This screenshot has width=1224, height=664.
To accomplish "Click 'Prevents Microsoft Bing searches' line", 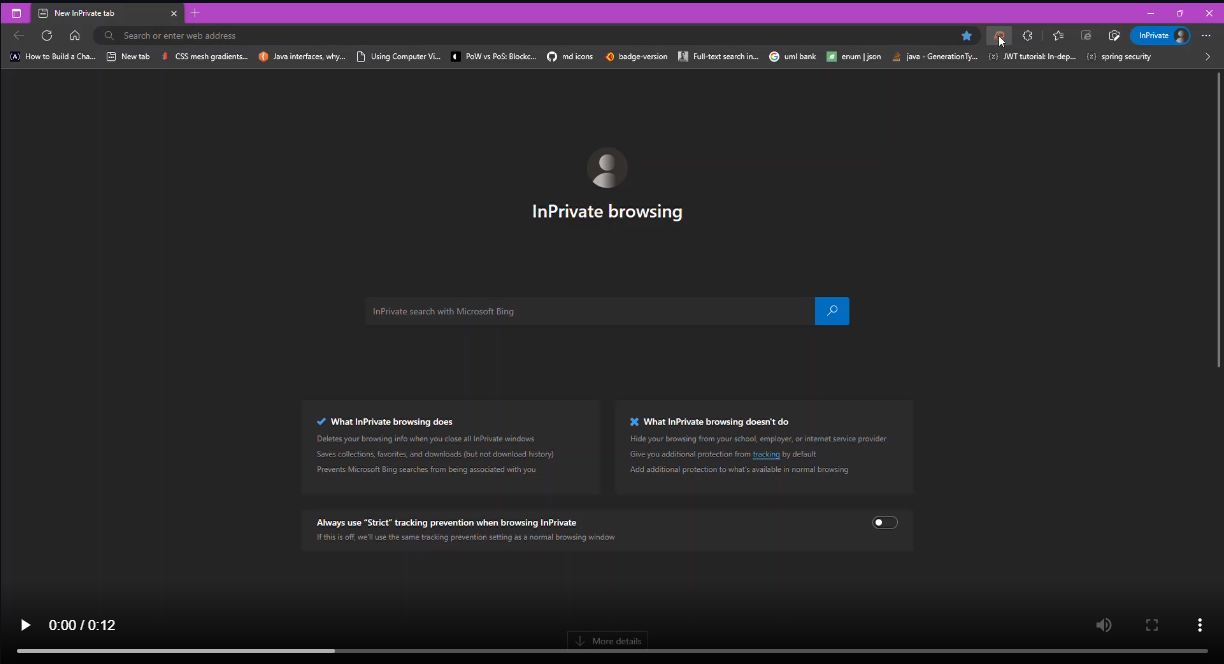I will 426,469.
